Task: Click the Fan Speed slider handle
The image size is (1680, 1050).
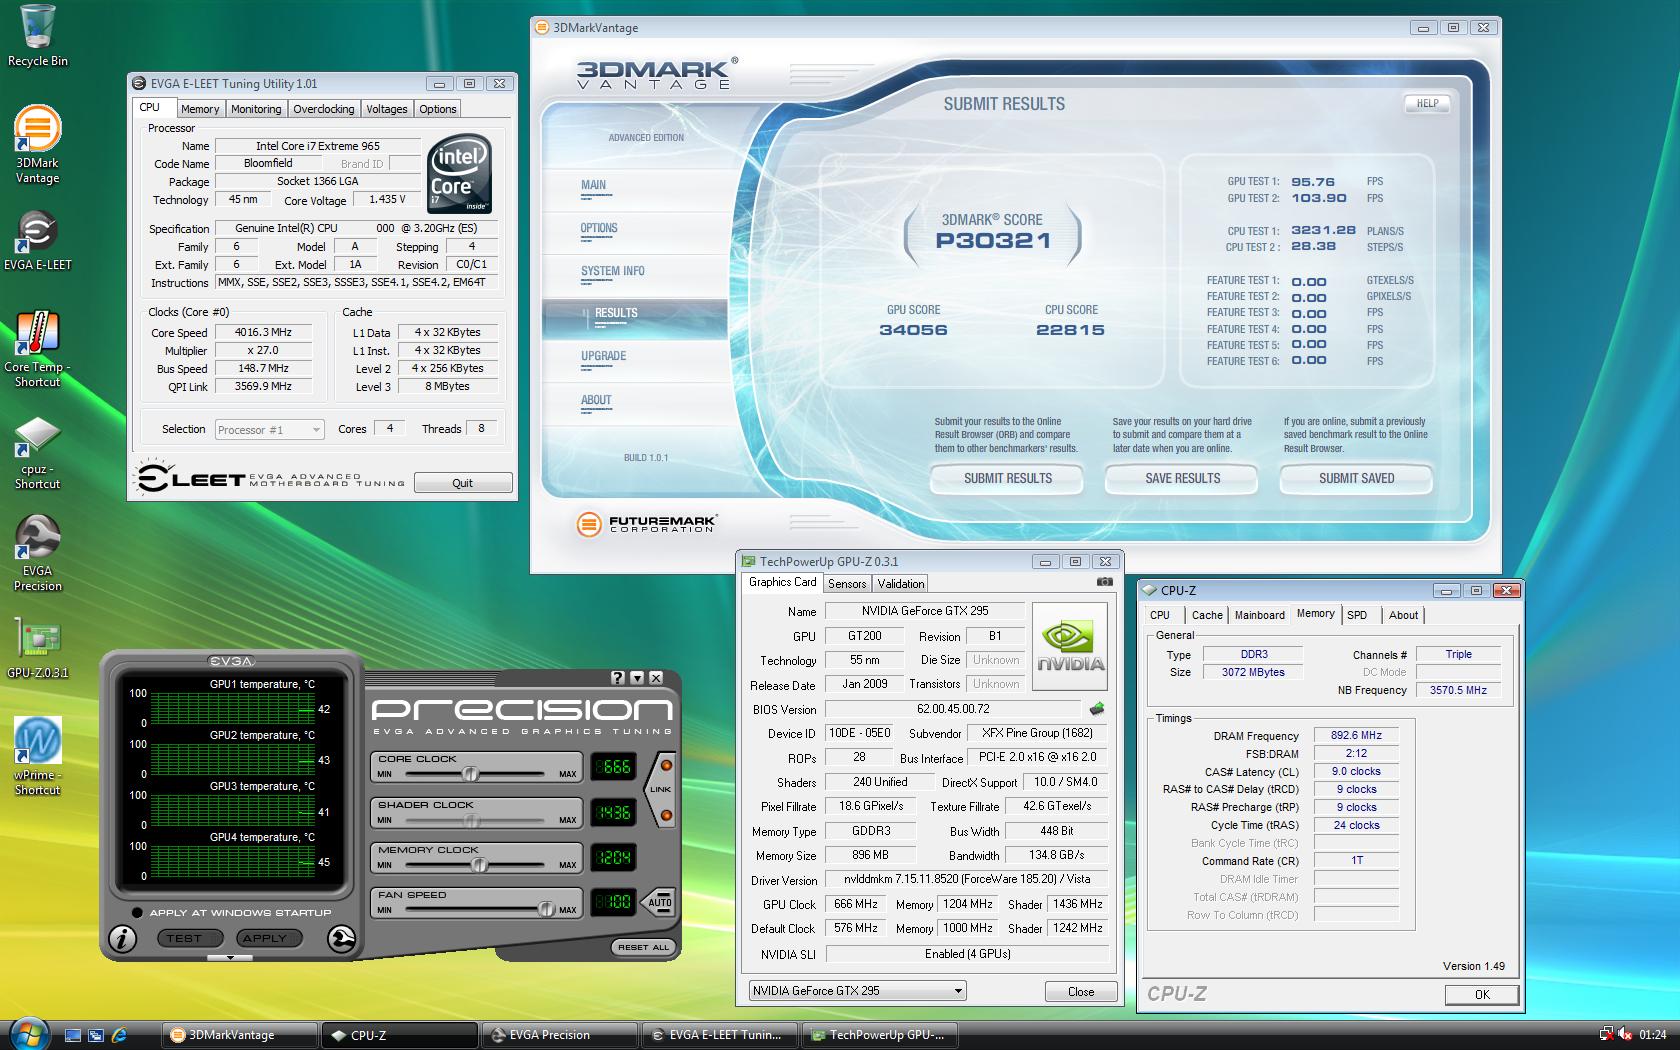Action: point(546,909)
